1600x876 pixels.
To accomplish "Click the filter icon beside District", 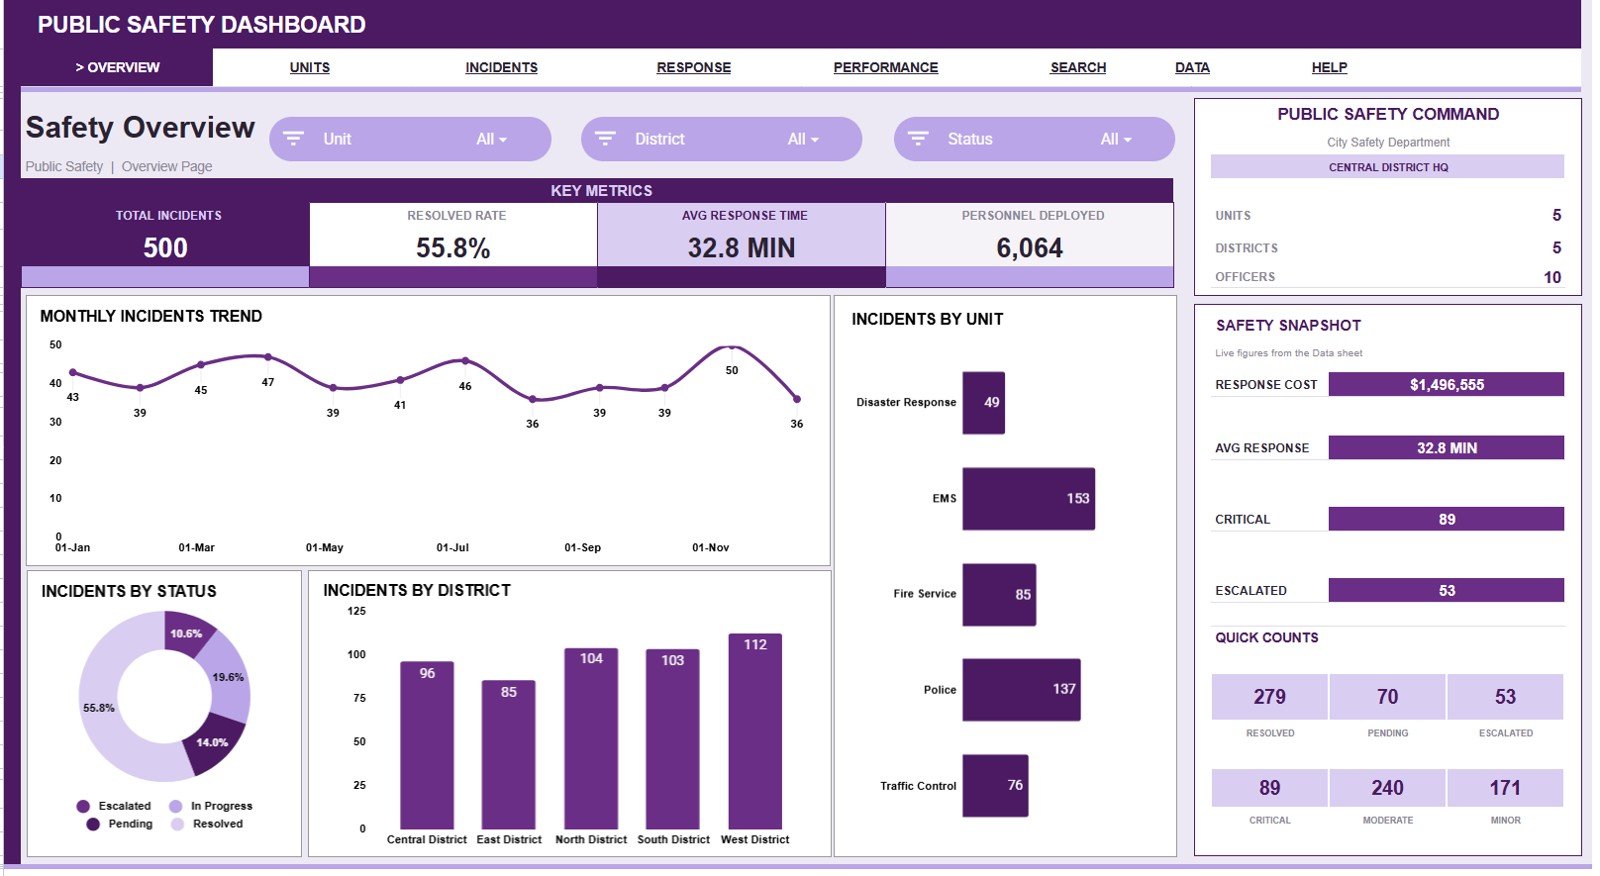I will point(605,139).
